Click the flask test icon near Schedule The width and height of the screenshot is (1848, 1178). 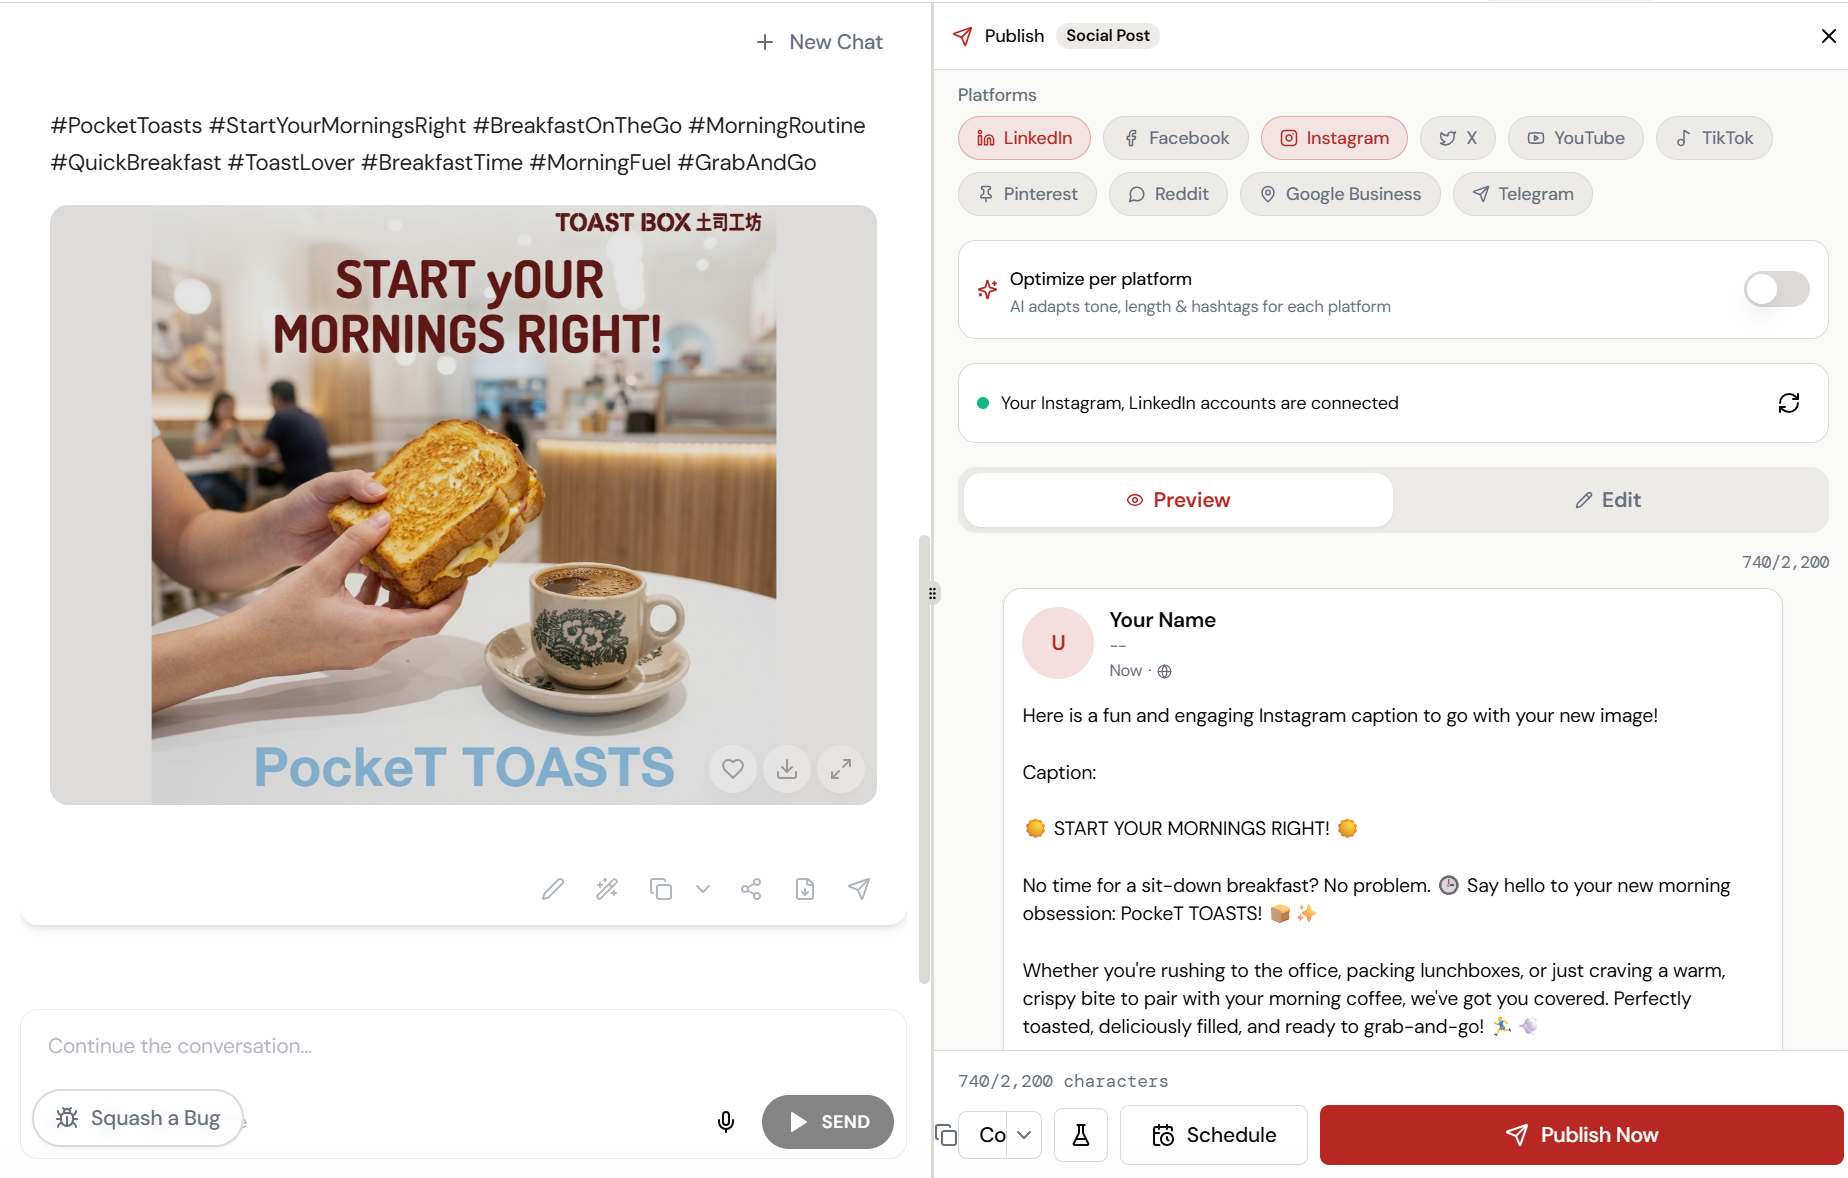(x=1081, y=1135)
